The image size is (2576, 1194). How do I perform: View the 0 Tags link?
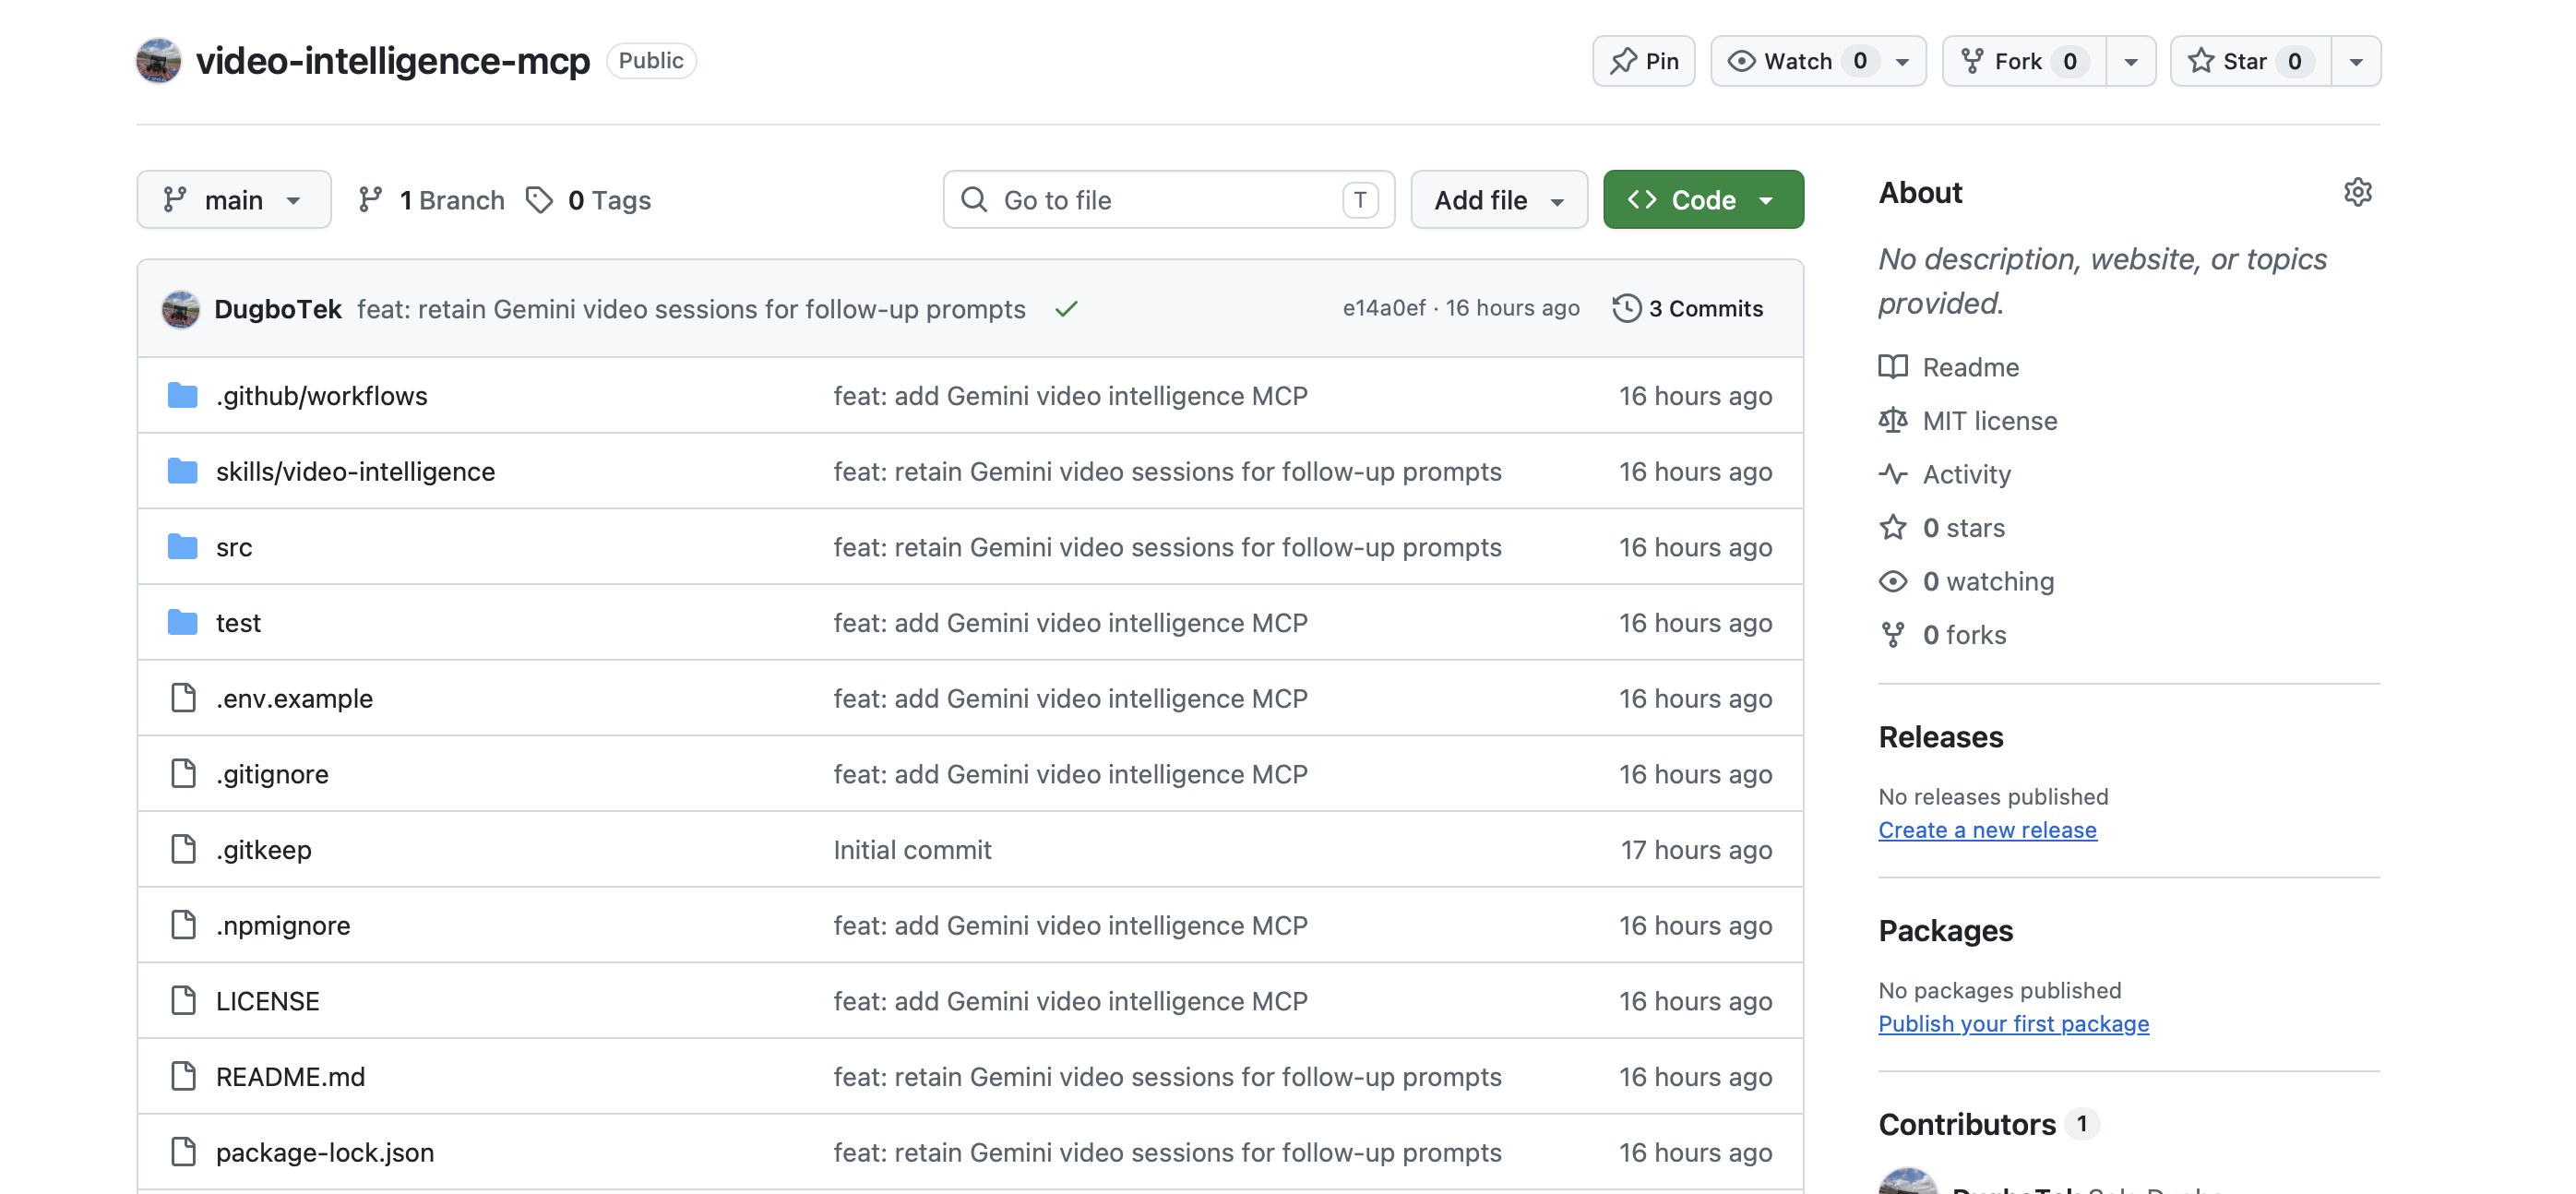(x=589, y=200)
